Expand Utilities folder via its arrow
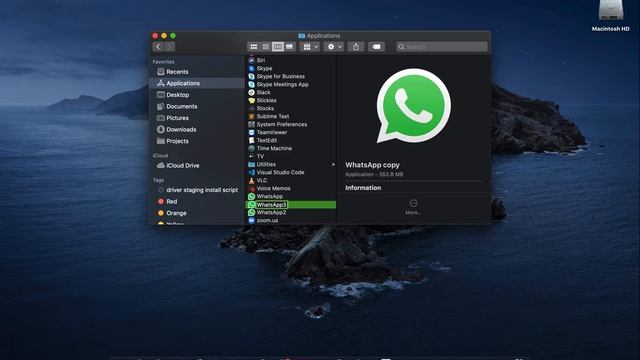This screenshot has height=360, width=640. tap(333, 164)
